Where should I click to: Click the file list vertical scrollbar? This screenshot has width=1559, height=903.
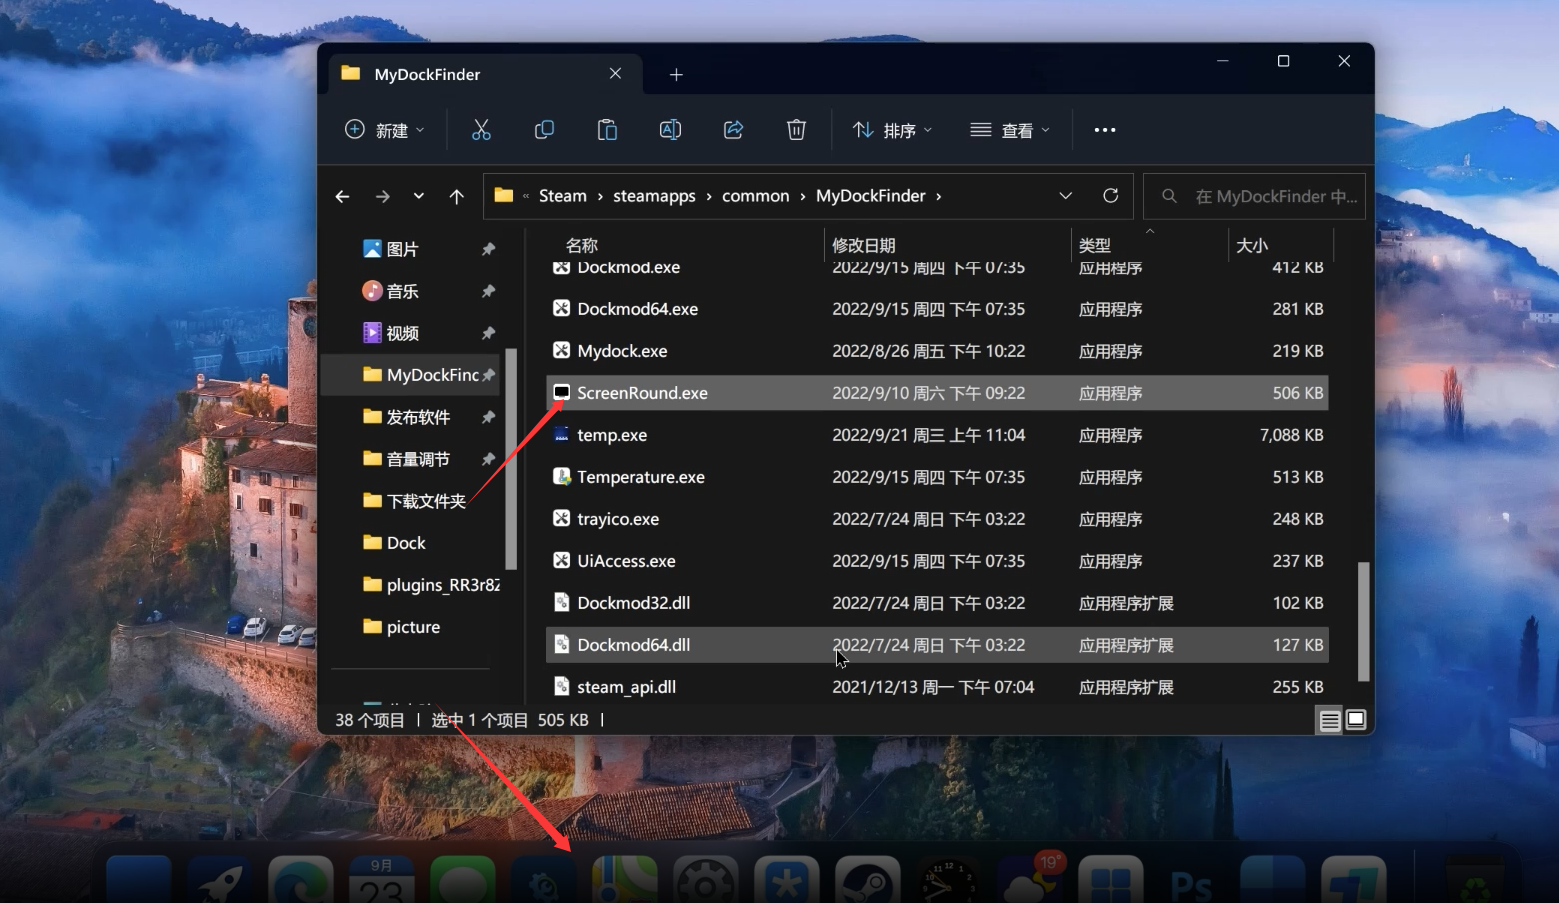point(1363,621)
